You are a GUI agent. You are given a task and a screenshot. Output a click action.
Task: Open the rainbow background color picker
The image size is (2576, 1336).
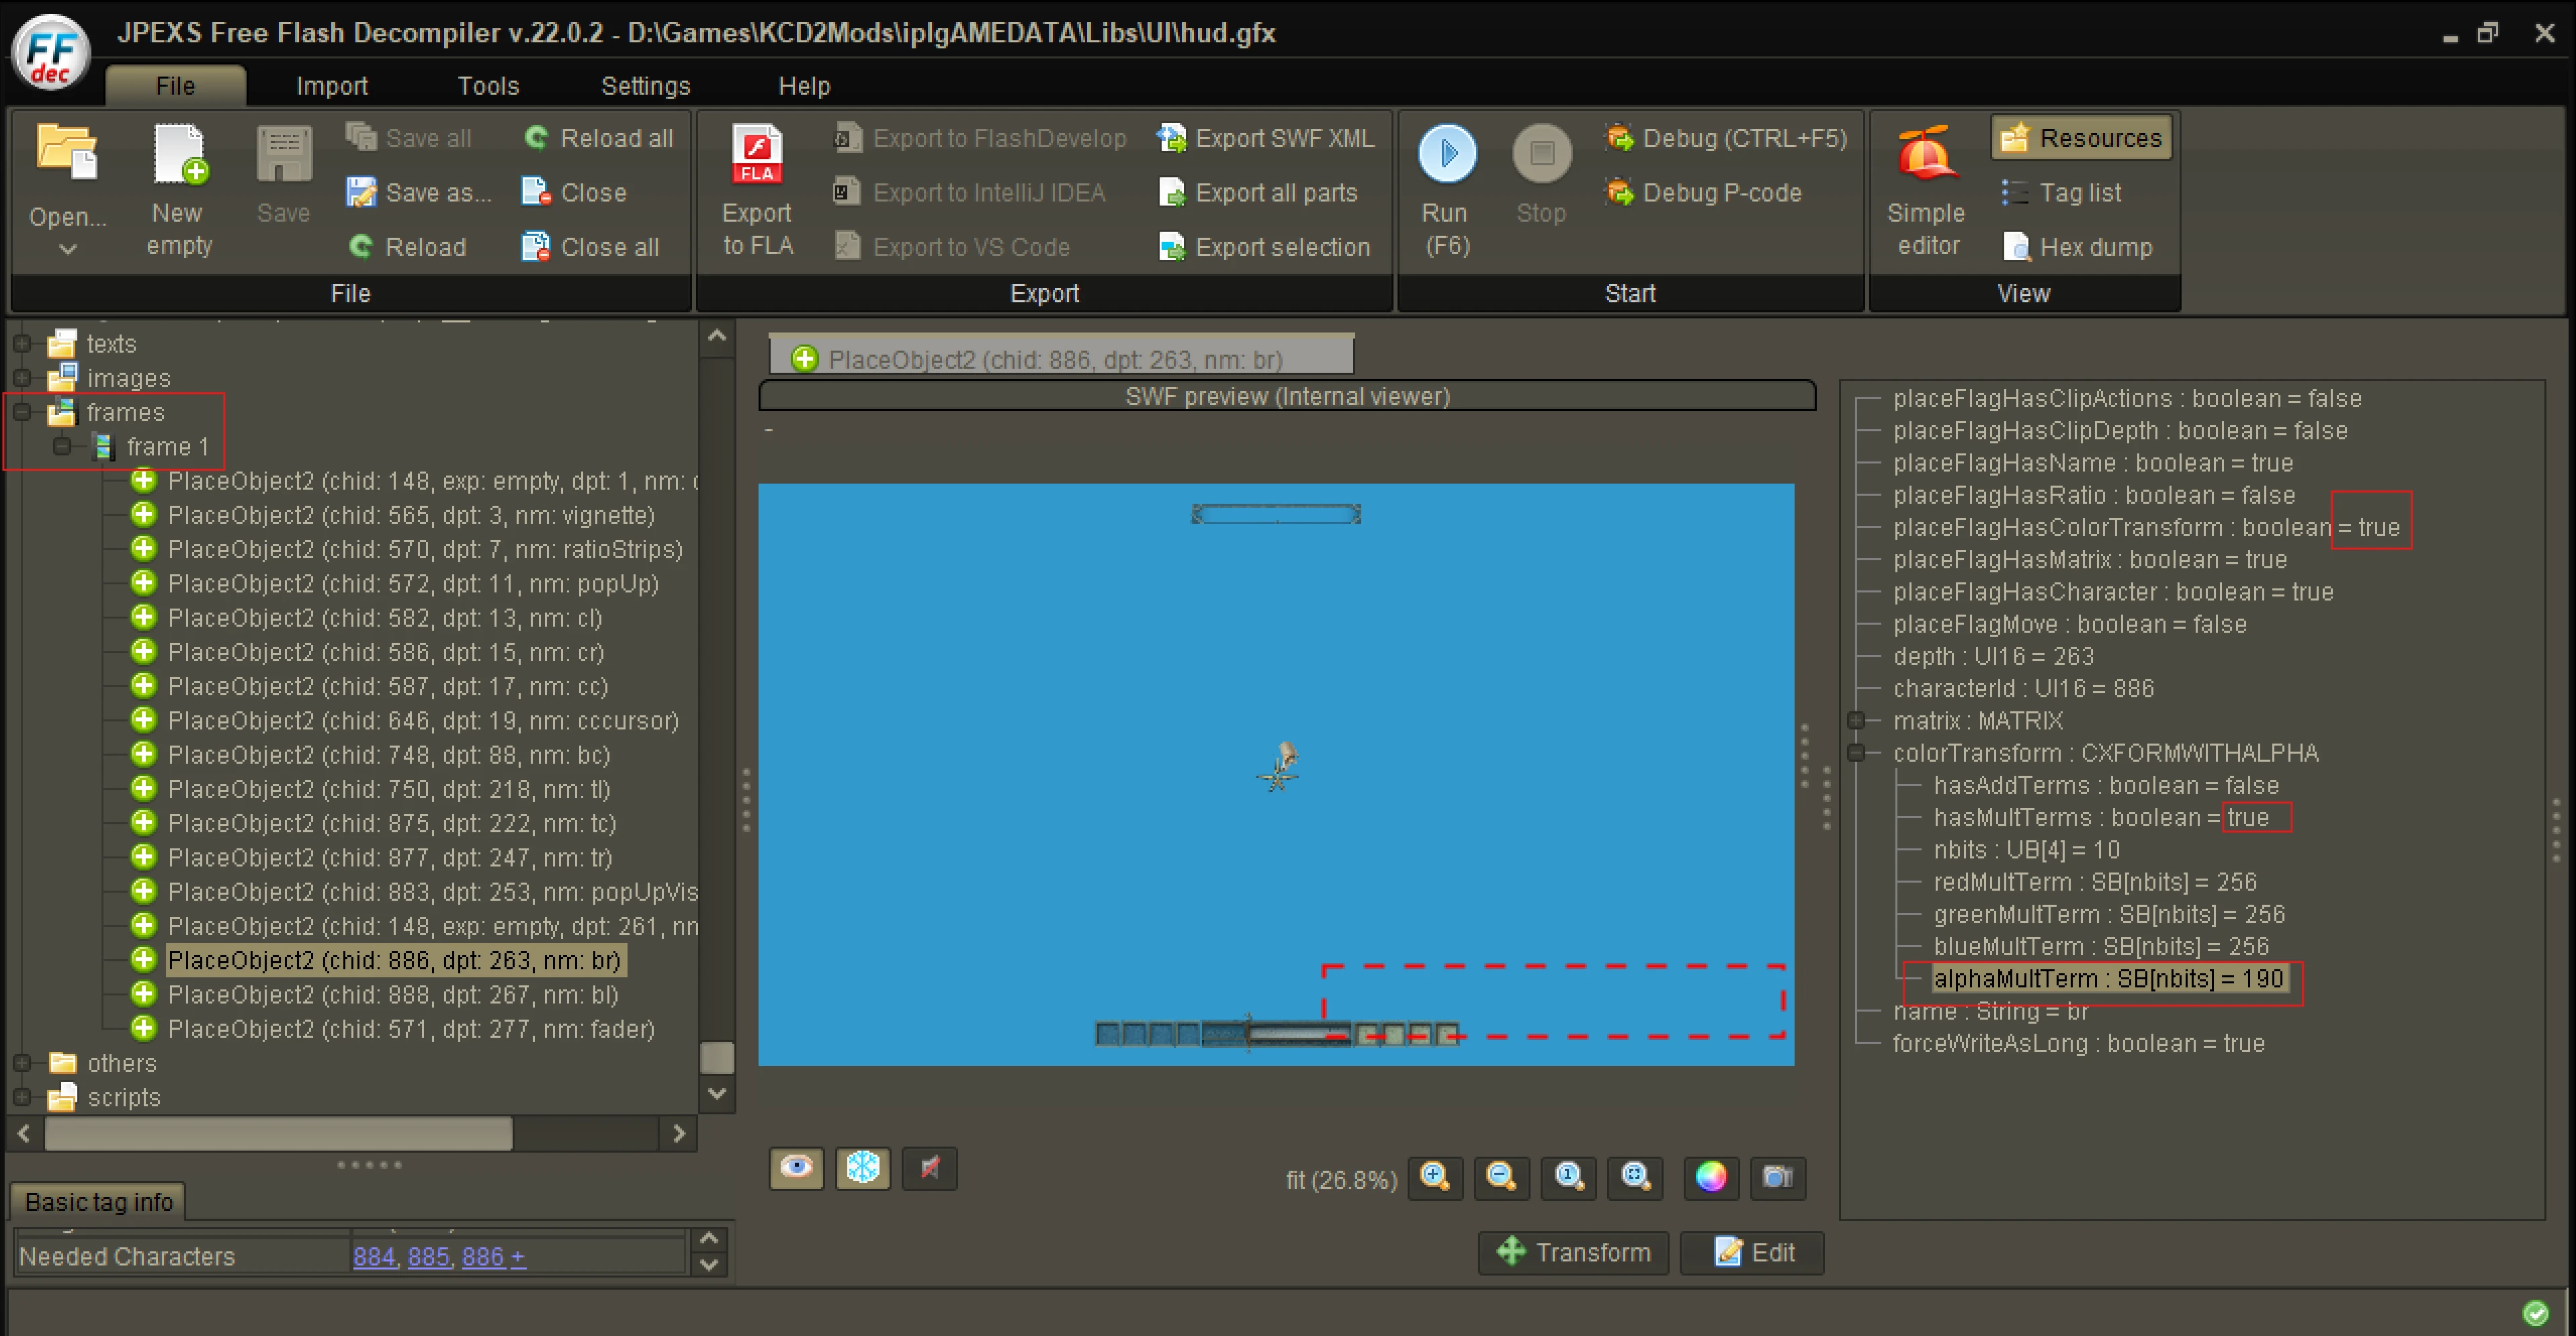point(1711,1177)
